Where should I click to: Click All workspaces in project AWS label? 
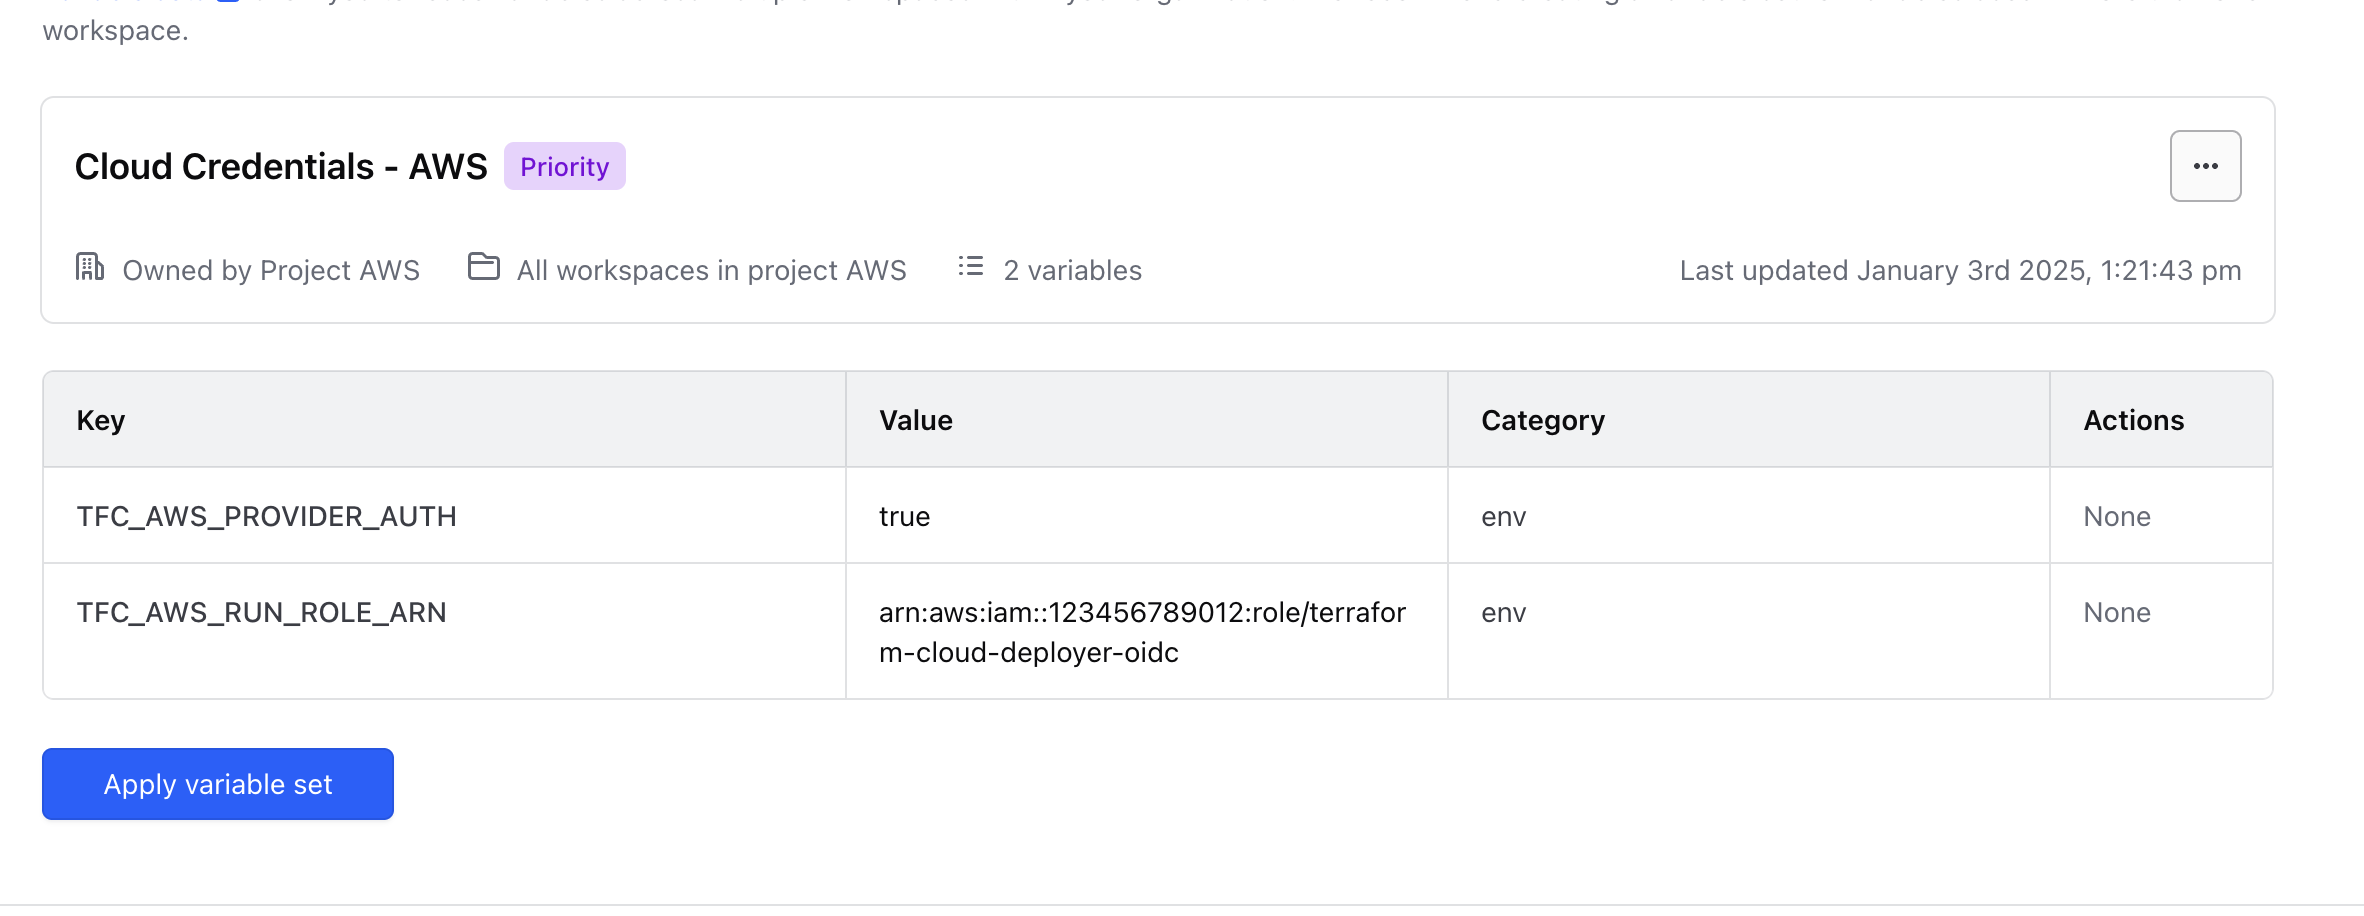click(711, 270)
